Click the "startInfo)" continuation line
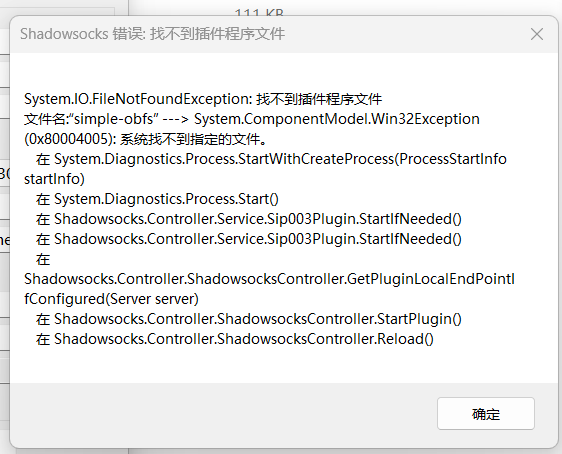This screenshot has height=454, width=562. [x=54, y=179]
